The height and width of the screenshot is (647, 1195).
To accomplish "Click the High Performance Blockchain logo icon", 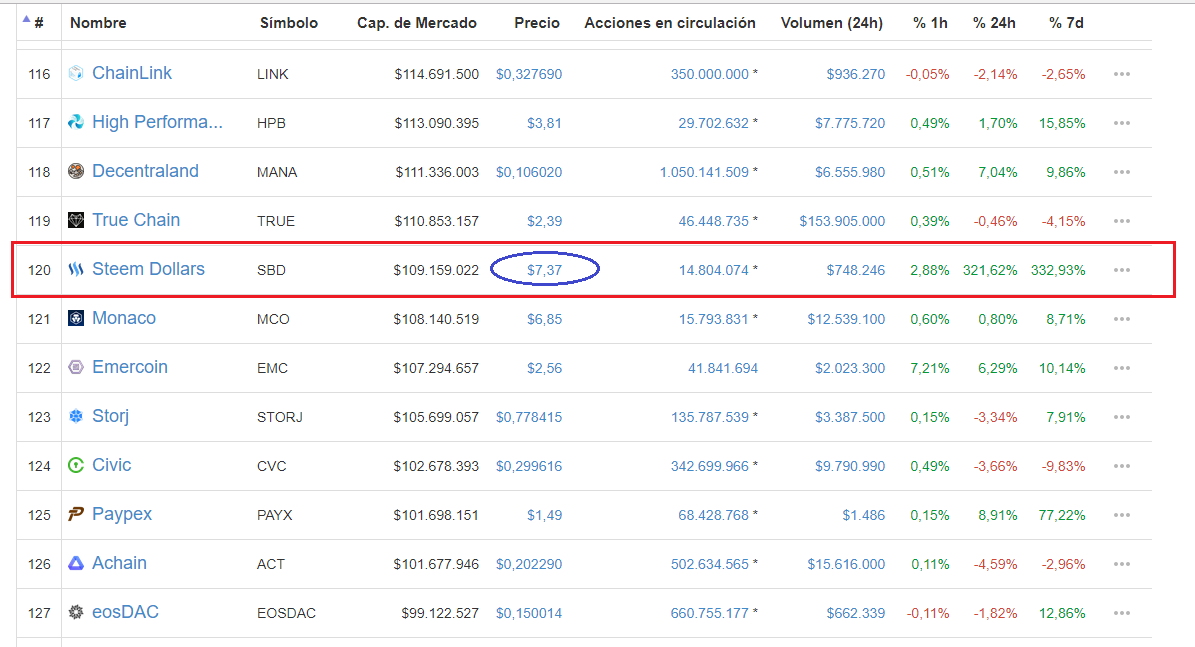I will pos(75,122).
